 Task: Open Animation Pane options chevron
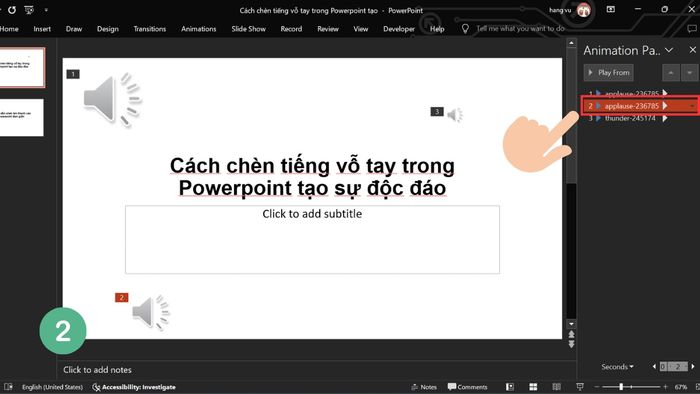click(x=669, y=50)
